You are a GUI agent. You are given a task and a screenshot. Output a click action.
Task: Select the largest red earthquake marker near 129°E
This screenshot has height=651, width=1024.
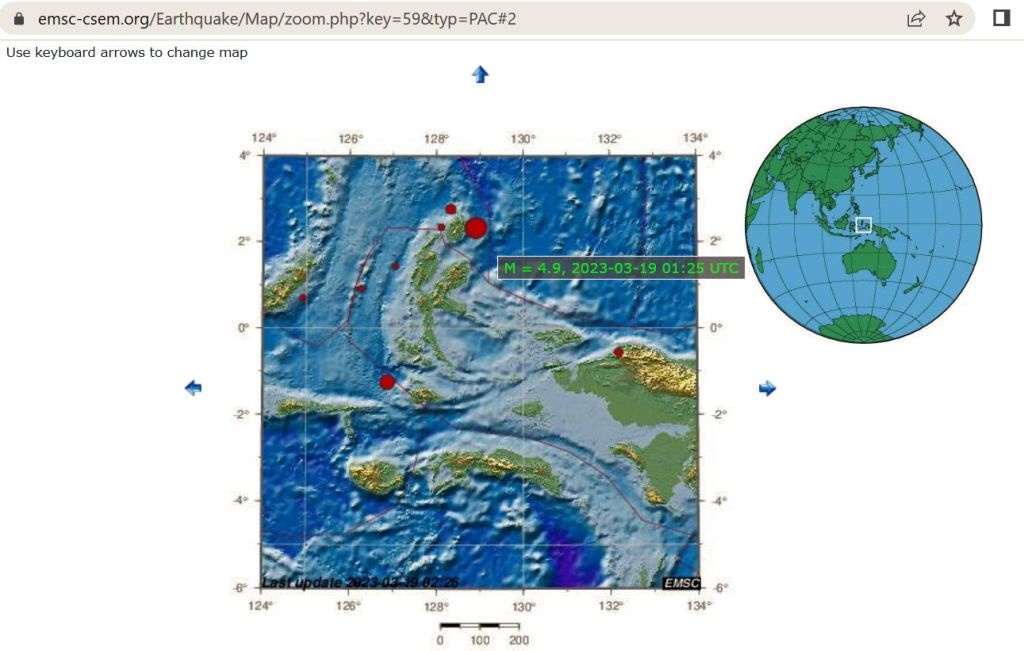(x=476, y=228)
